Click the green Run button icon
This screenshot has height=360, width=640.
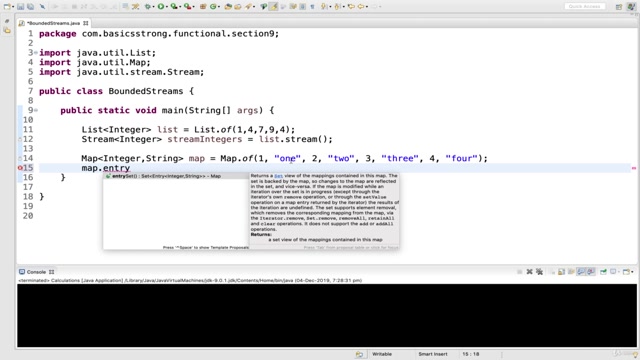pos(161,7)
